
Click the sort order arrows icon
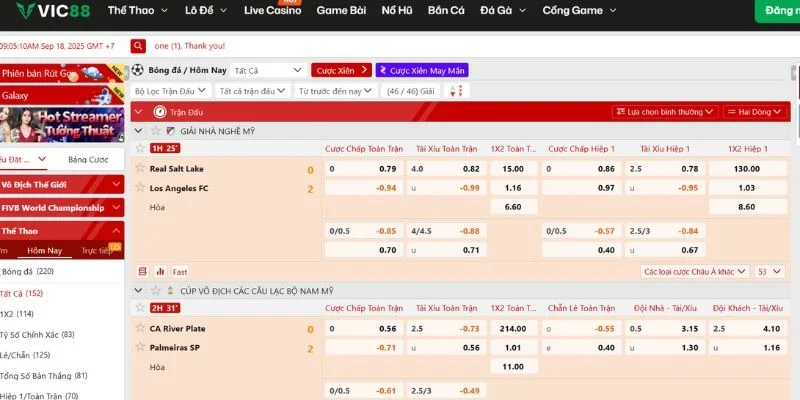pos(457,91)
